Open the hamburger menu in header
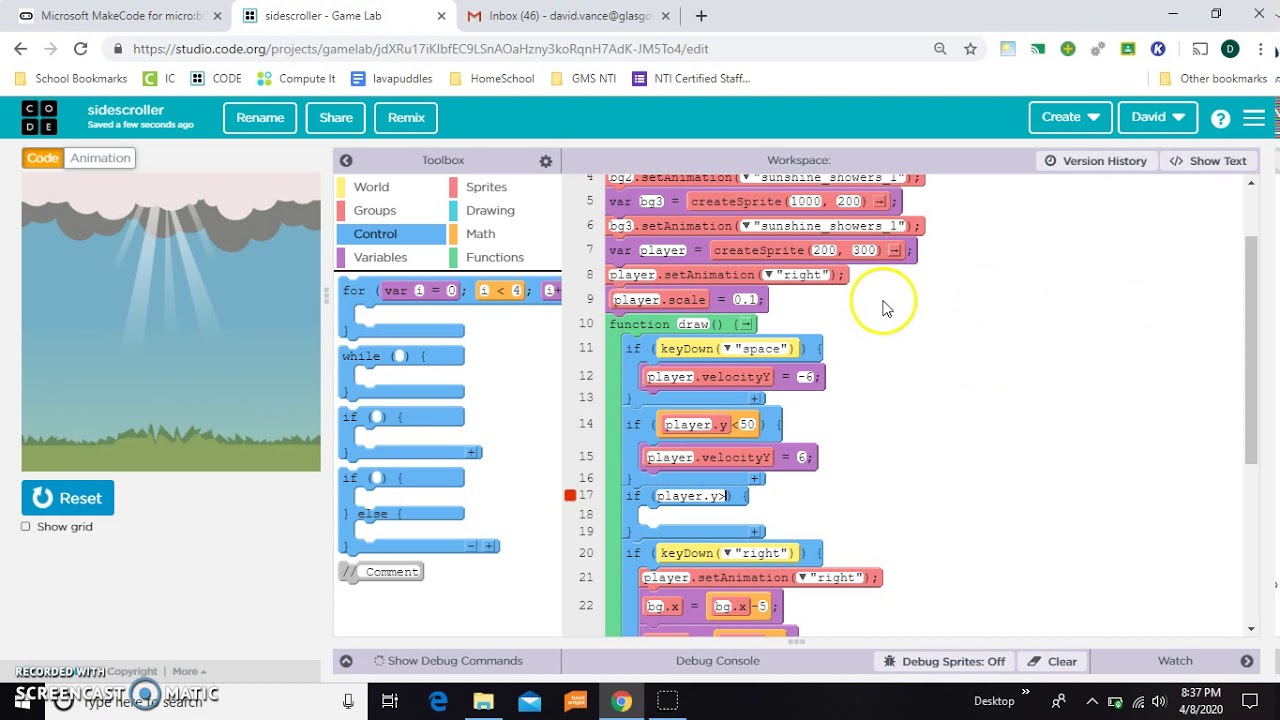The width and height of the screenshot is (1280, 720). pos(1254,118)
